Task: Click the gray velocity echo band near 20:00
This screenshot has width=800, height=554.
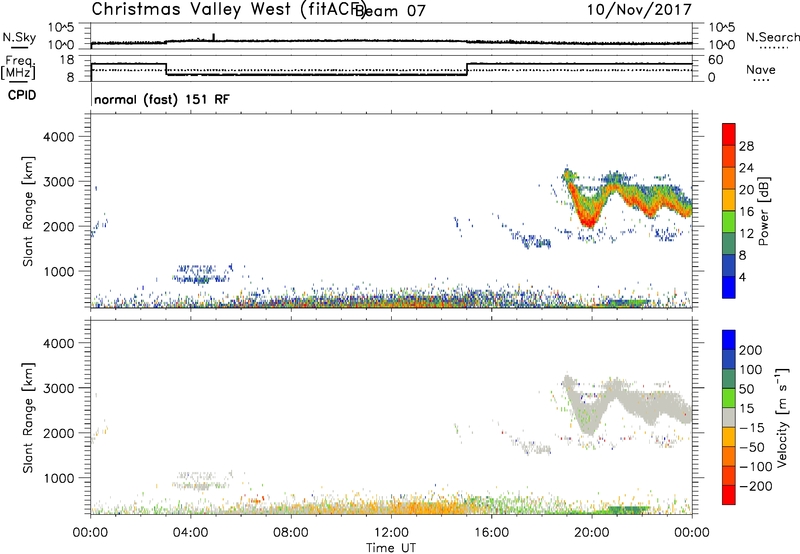Action: click(x=588, y=416)
